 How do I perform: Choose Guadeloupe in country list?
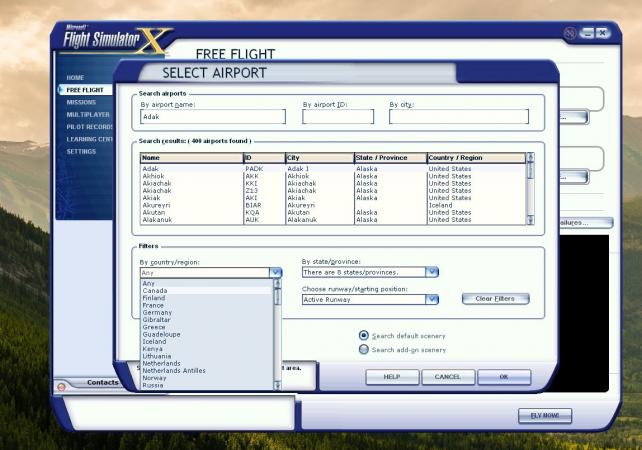(x=207, y=334)
